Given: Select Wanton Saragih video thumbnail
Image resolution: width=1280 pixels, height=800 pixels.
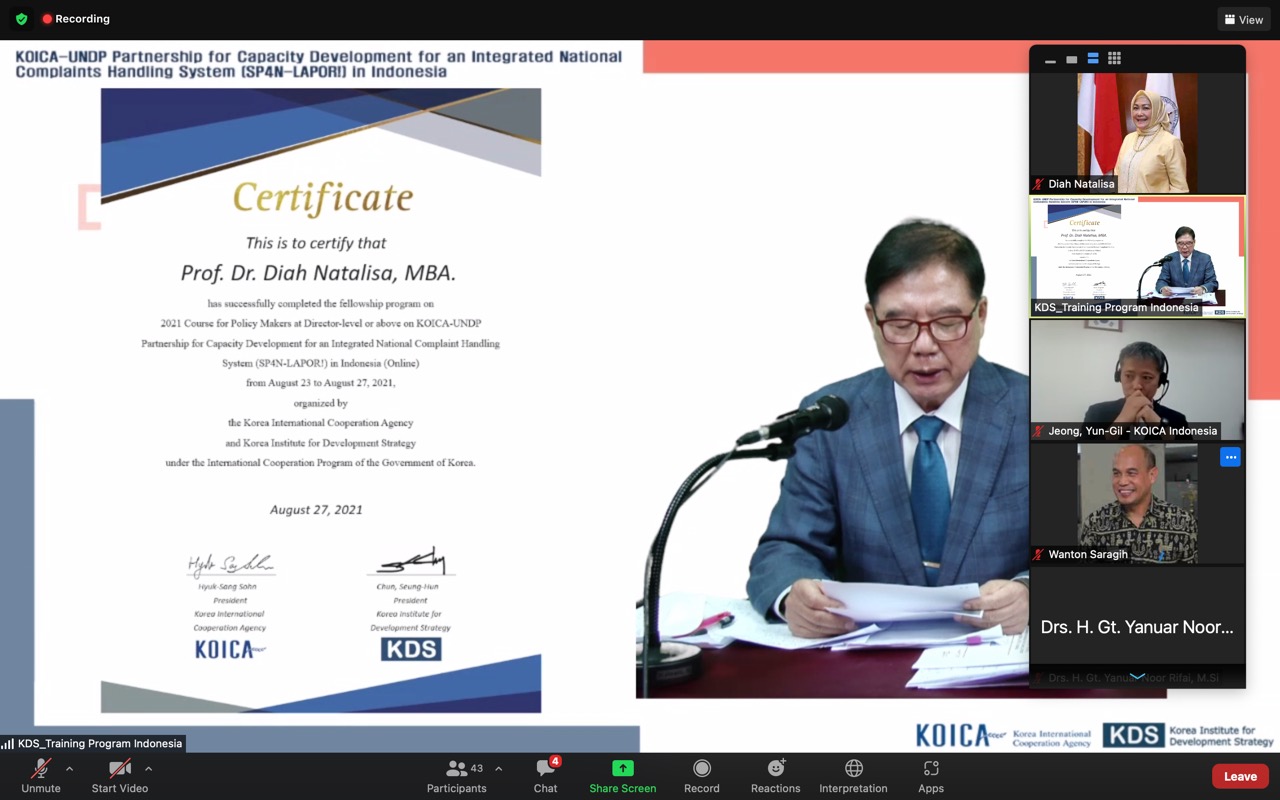Looking at the screenshot, I should [1138, 503].
